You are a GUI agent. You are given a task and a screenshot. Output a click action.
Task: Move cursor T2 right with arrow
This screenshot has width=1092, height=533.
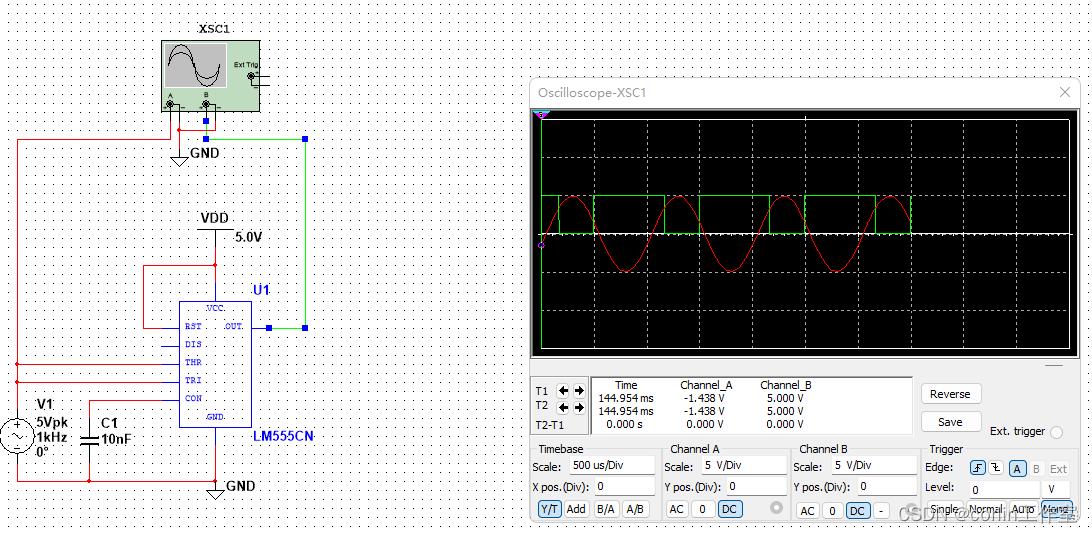[x=578, y=407]
